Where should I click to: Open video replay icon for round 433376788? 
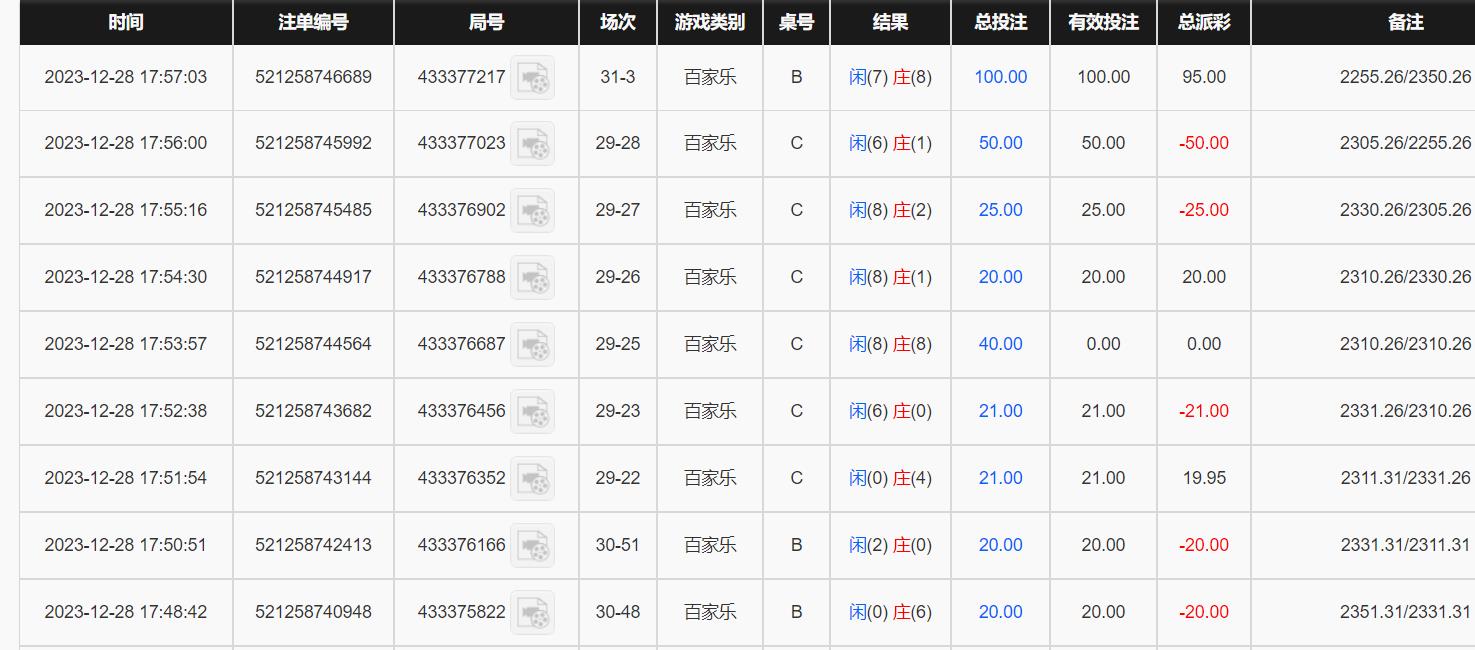click(532, 278)
